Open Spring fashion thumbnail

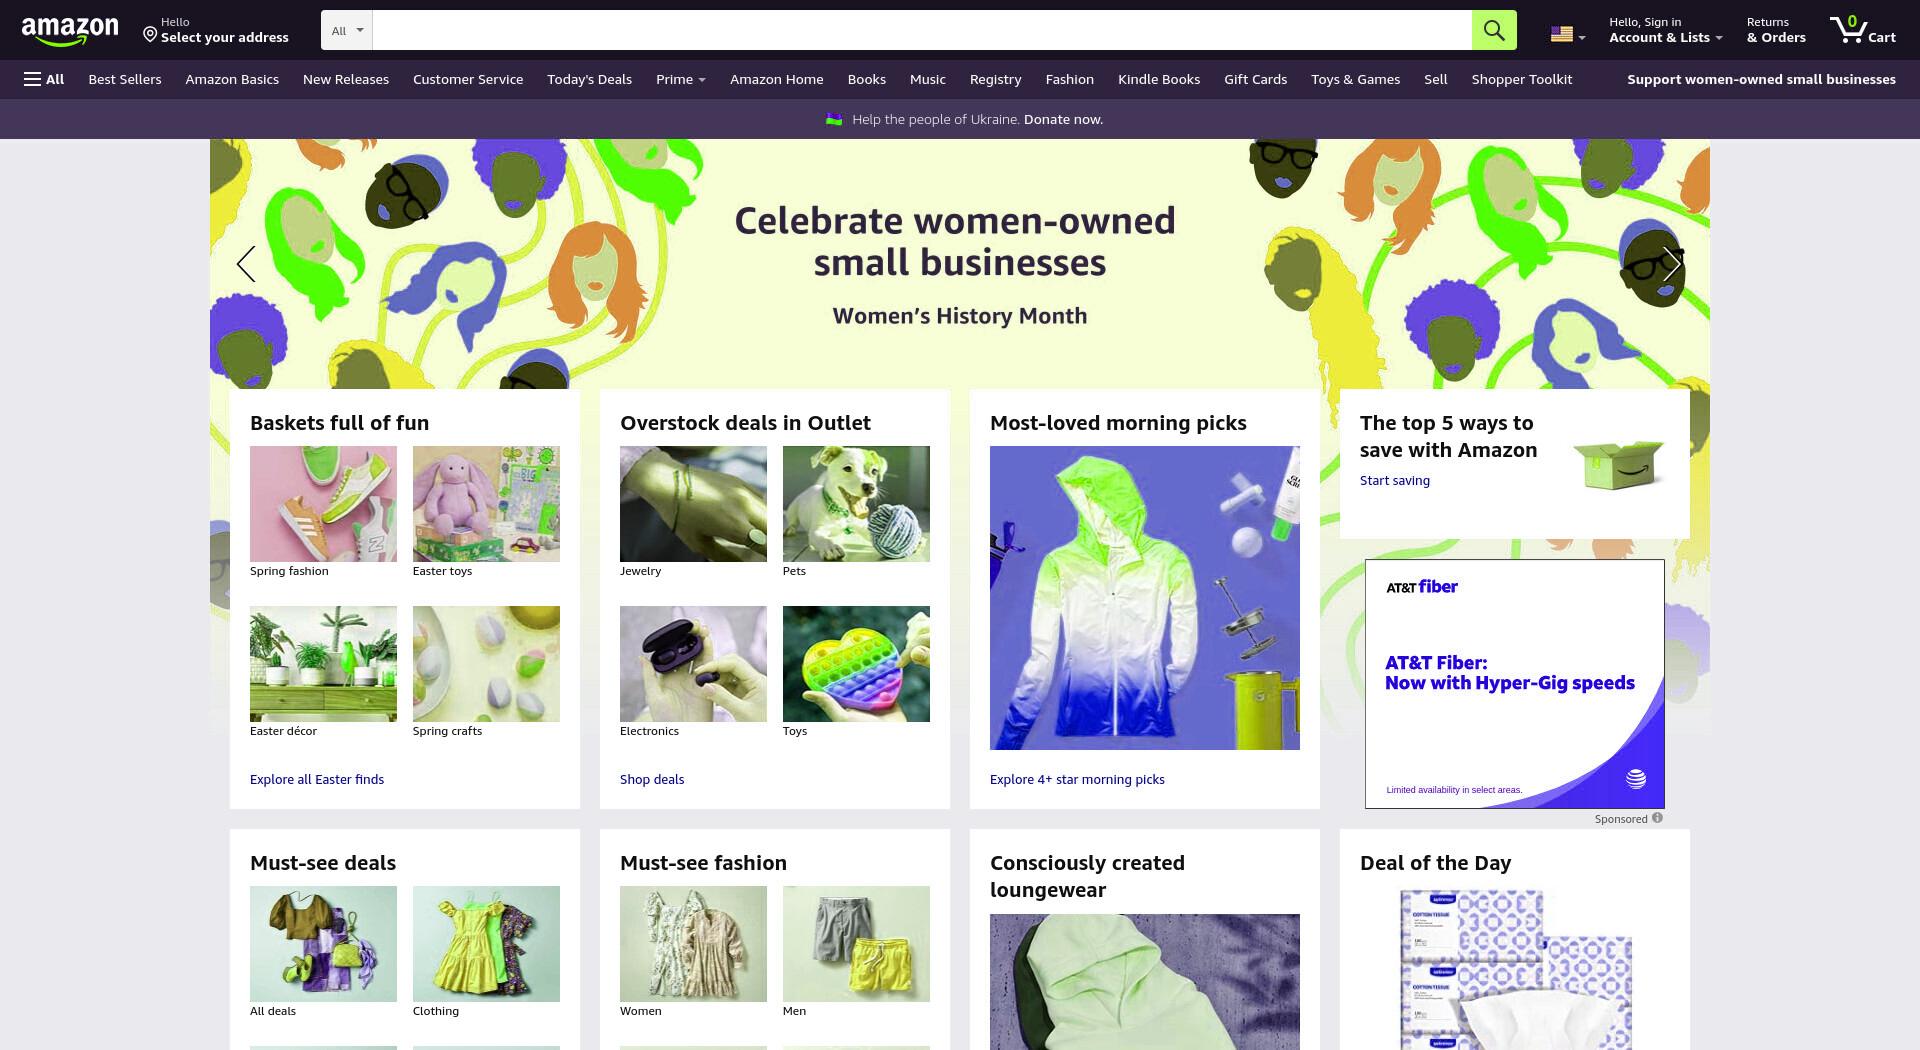tap(323, 504)
